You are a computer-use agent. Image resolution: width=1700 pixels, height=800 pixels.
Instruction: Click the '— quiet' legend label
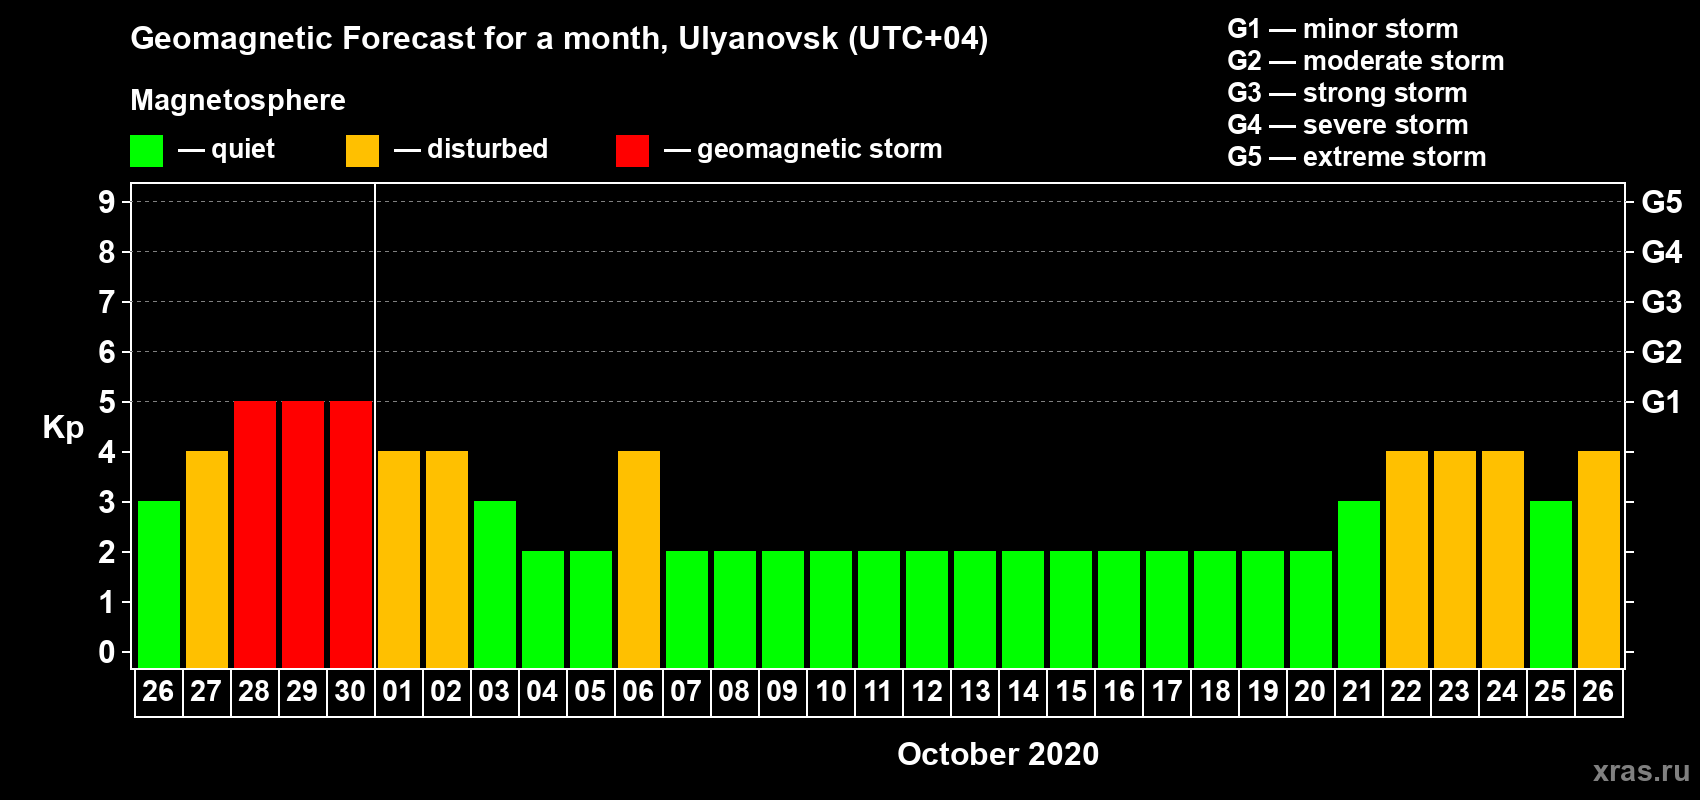(226, 149)
